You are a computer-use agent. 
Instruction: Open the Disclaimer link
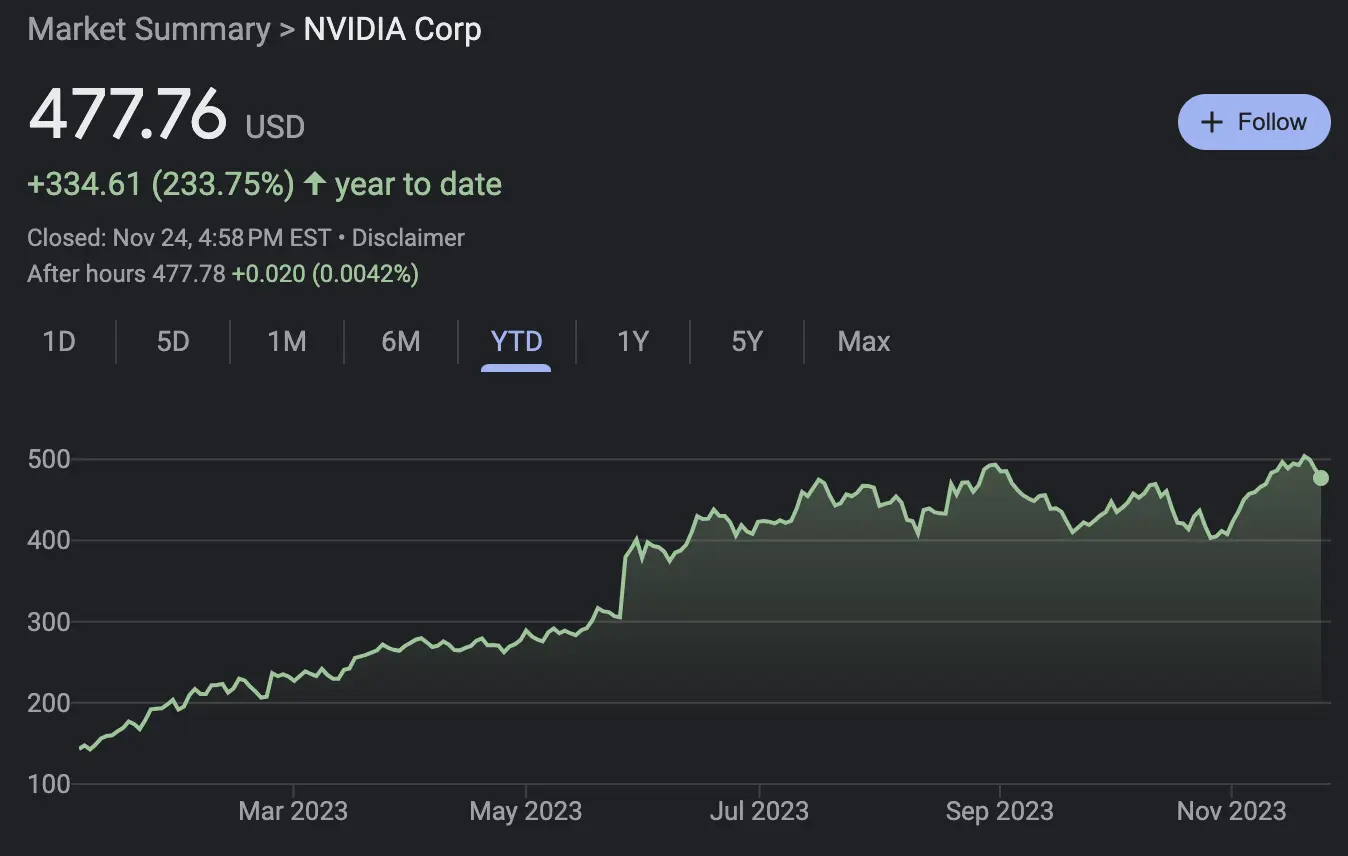408,238
